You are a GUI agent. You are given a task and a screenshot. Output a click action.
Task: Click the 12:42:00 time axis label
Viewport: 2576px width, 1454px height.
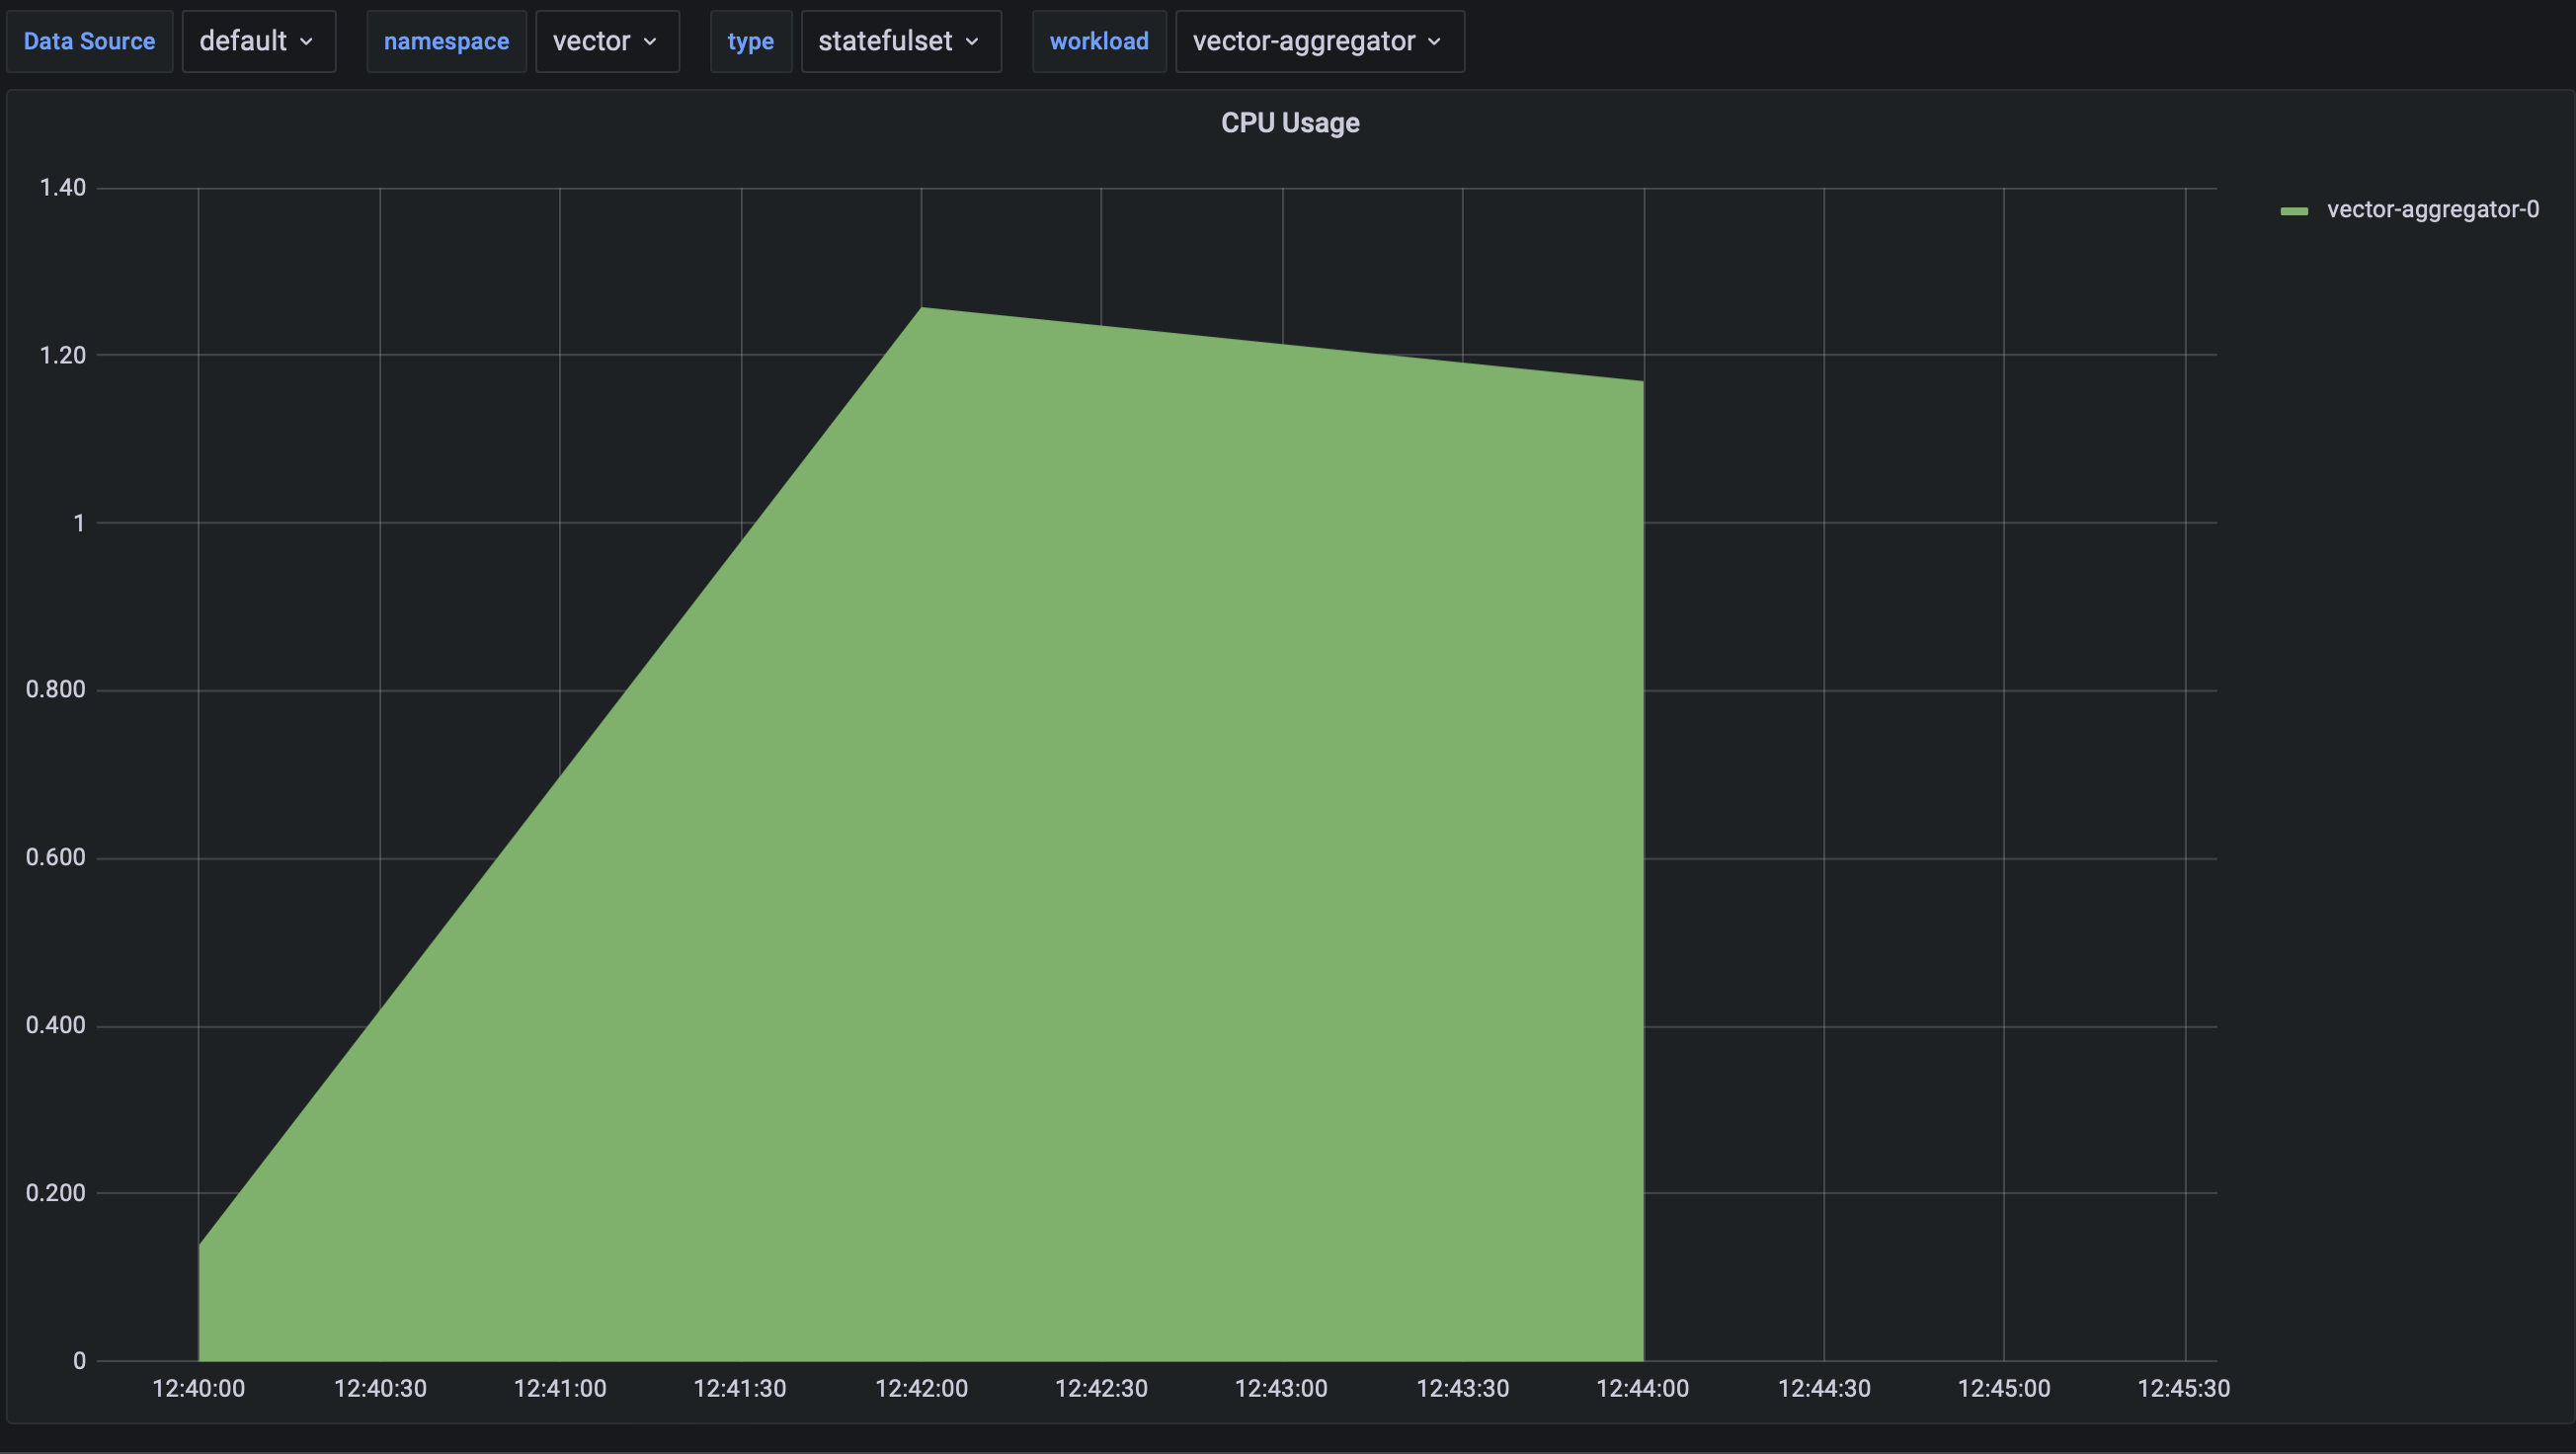921,1388
